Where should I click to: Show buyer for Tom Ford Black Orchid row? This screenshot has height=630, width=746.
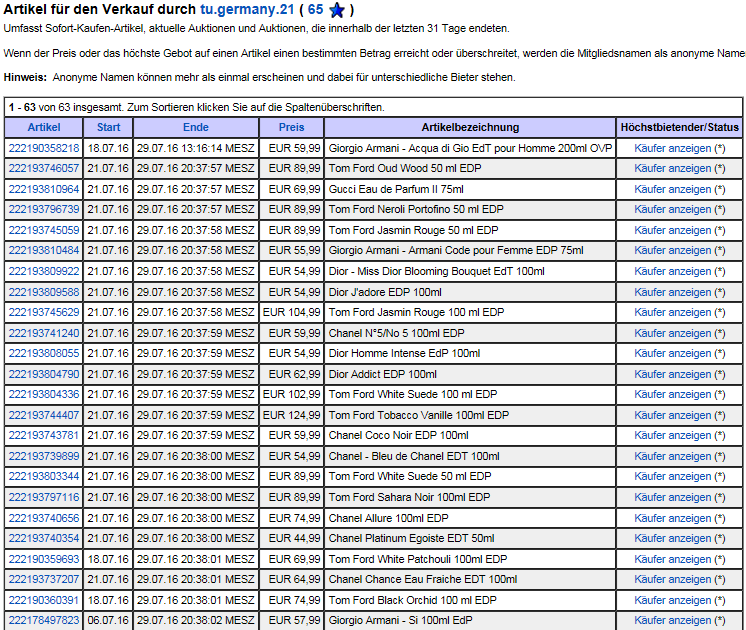(672, 599)
